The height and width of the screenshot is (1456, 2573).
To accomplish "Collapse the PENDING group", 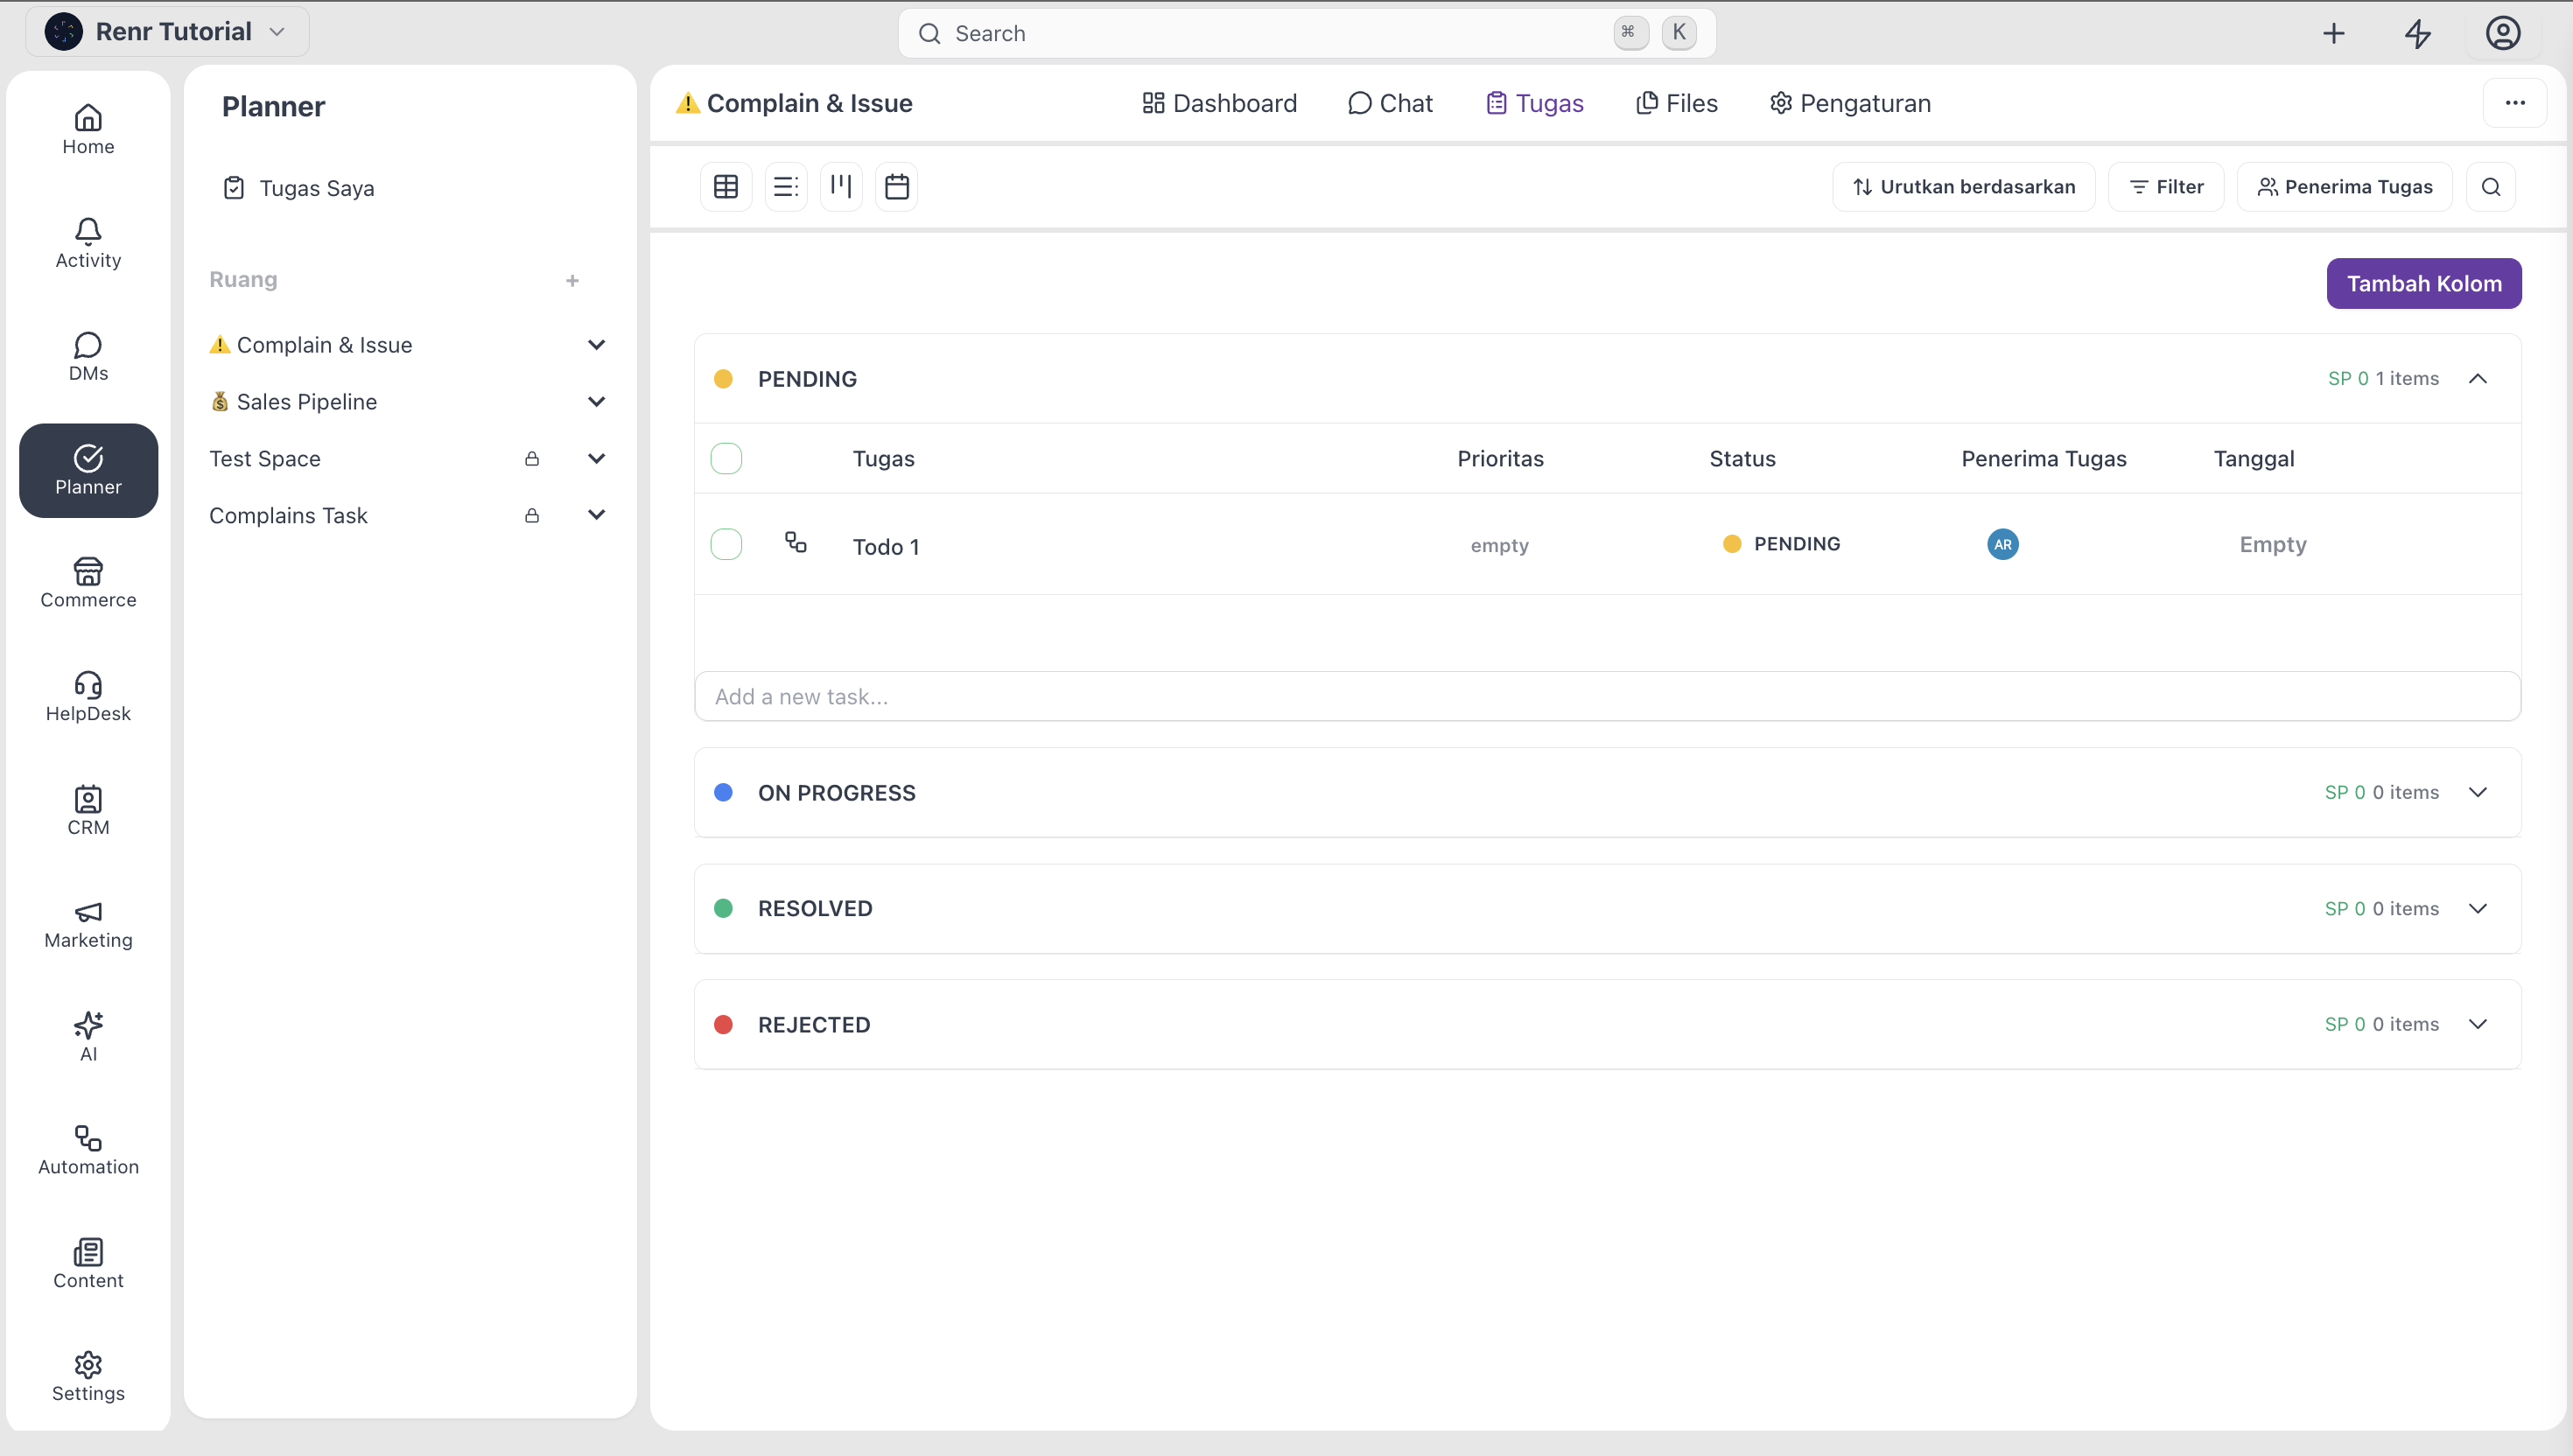I will (2478, 379).
